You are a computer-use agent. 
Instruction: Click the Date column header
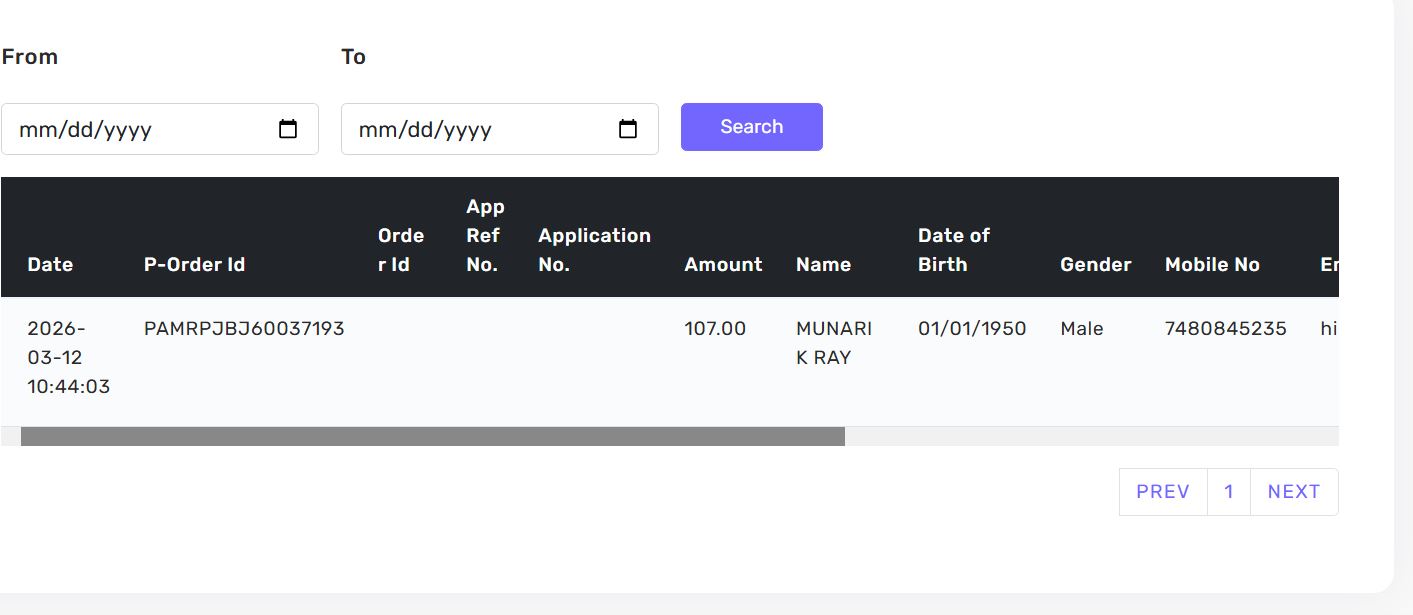tap(50, 264)
